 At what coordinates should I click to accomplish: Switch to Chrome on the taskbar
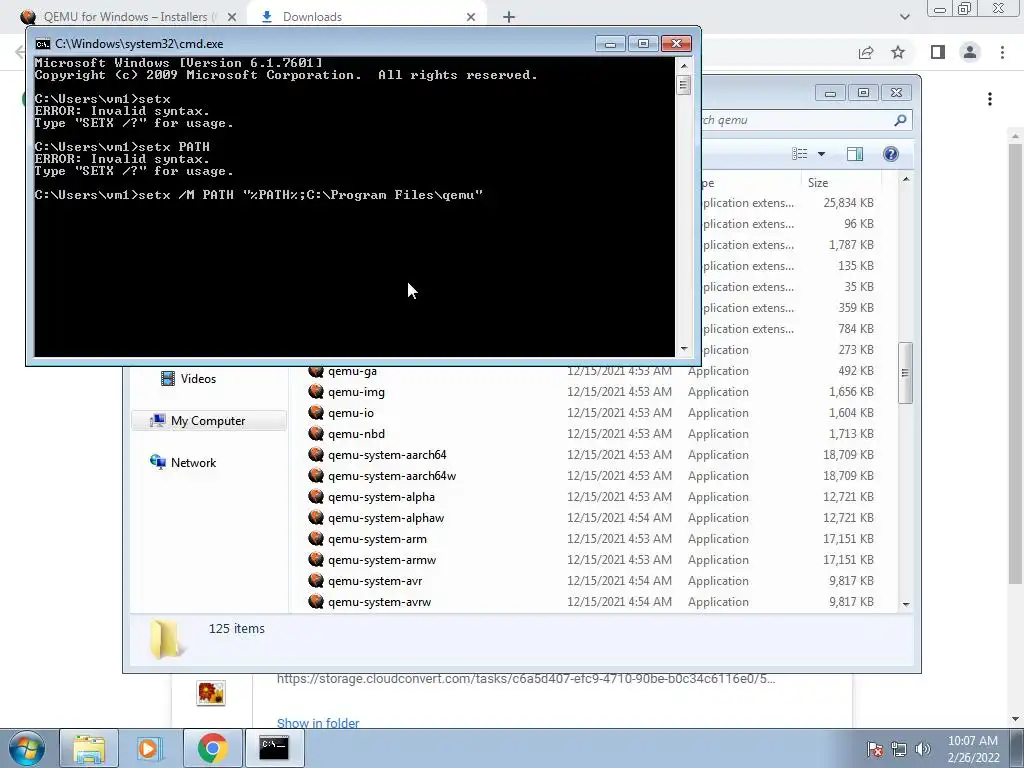coord(212,748)
